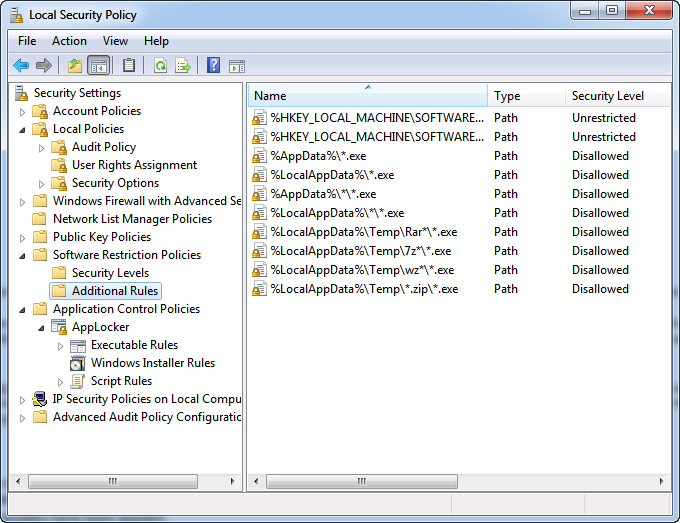Click the blue Back arrow toolbar icon

[x=21, y=66]
